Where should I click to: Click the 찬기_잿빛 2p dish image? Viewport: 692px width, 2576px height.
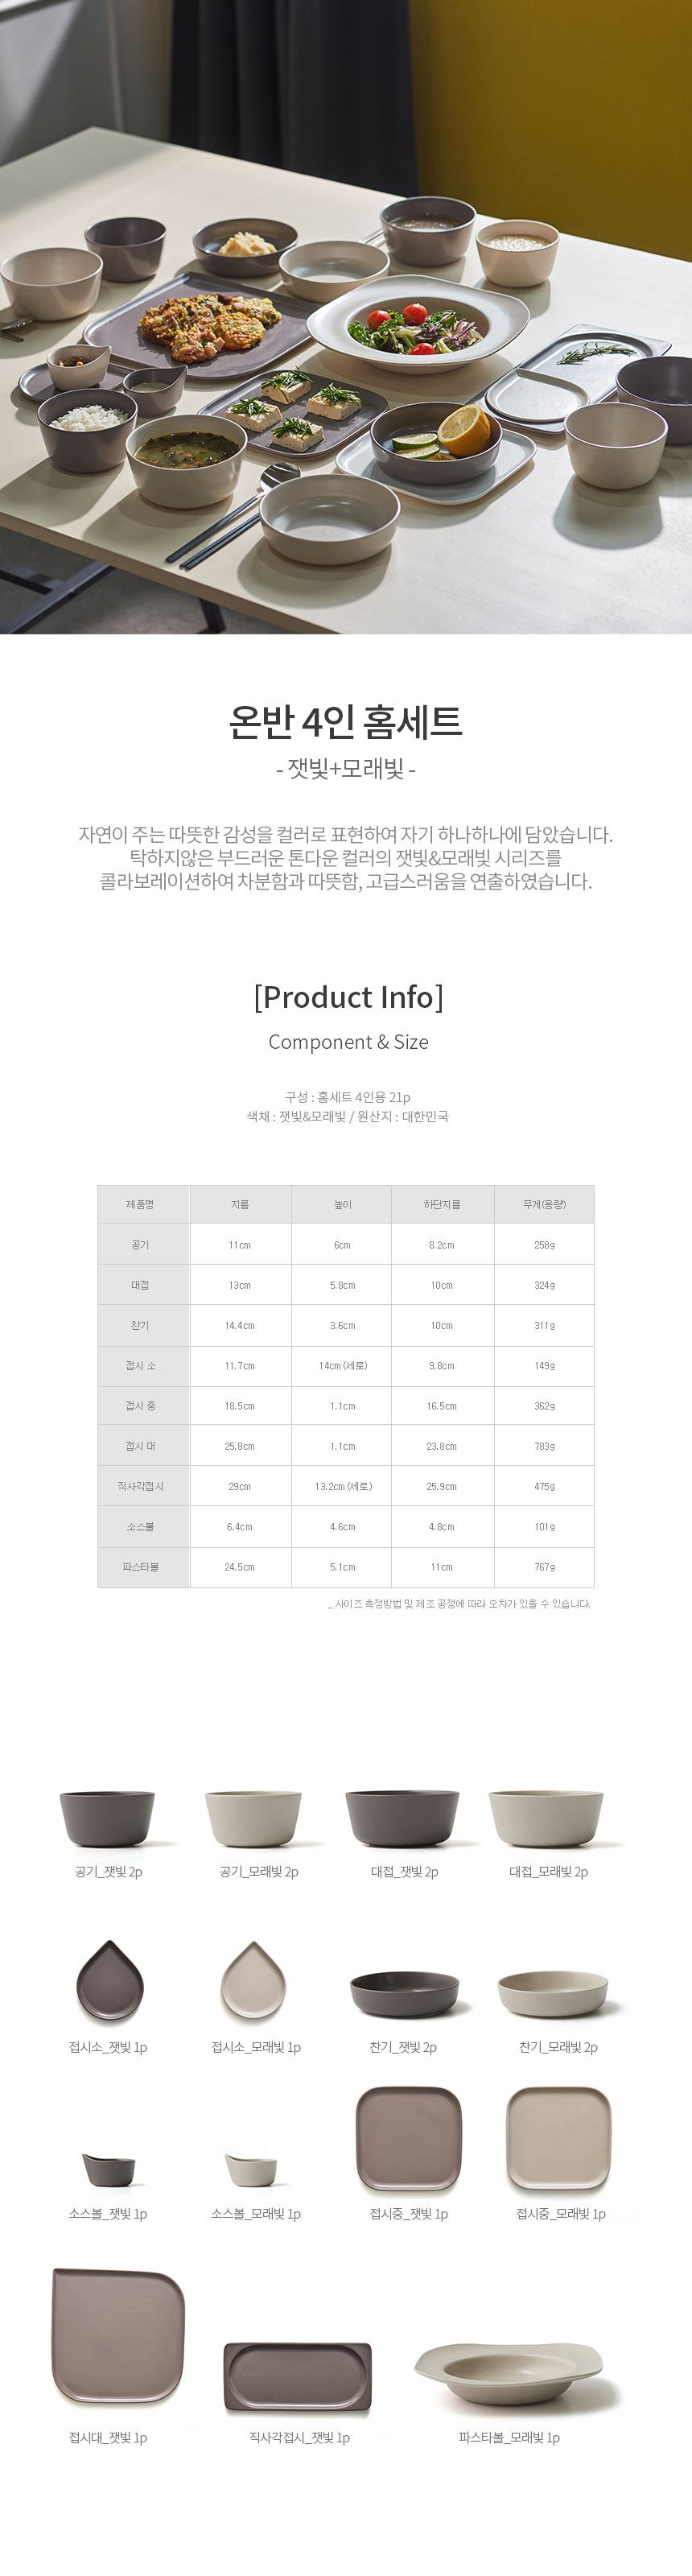point(404,1995)
